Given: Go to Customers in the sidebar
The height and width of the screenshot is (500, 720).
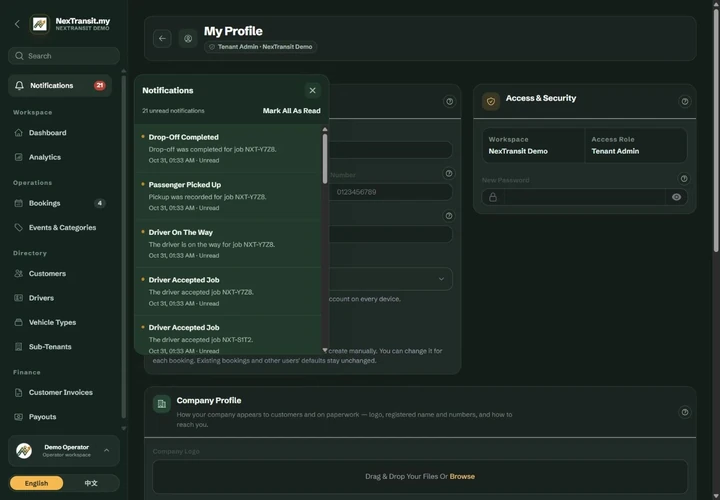Looking at the screenshot, I should click(x=60, y=274).
